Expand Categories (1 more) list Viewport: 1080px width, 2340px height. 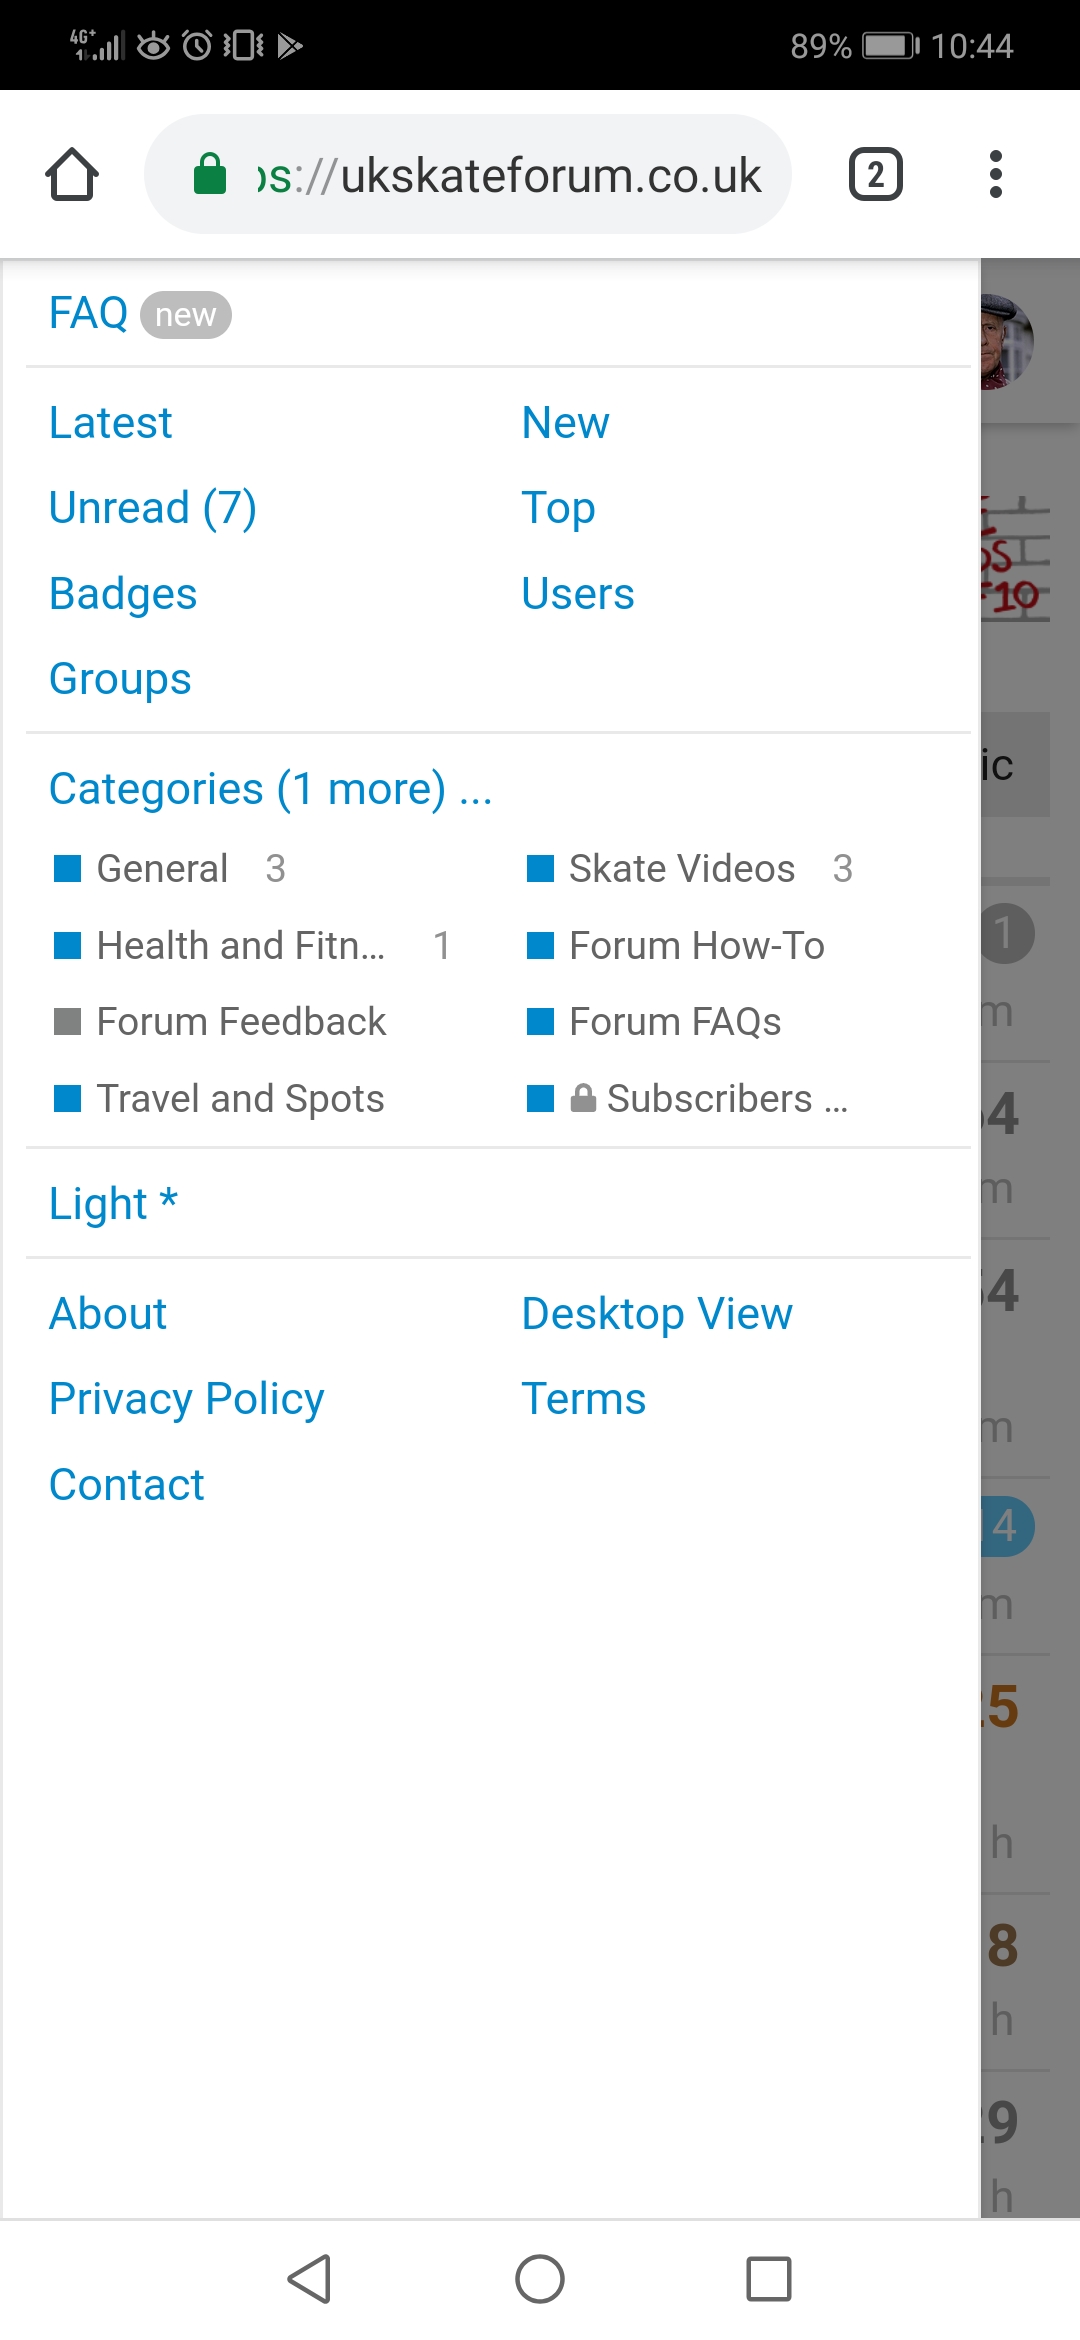[270, 789]
